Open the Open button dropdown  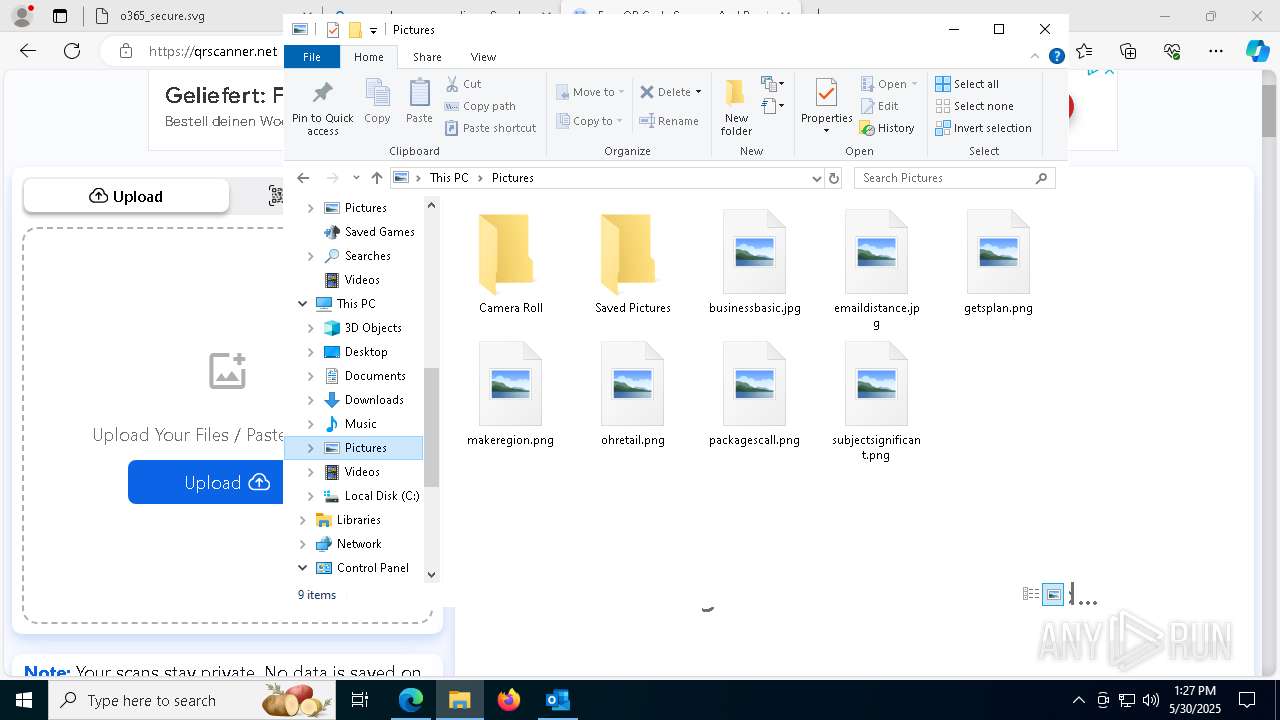(x=914, y=84)
